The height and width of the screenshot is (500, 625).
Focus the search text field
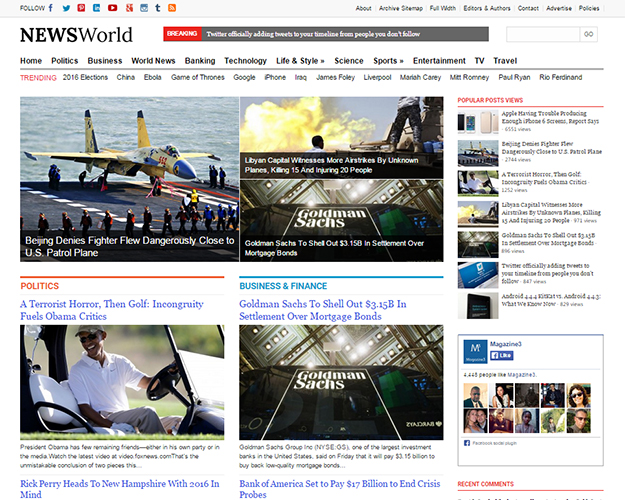pyautogui.click(x=543, y=34)
